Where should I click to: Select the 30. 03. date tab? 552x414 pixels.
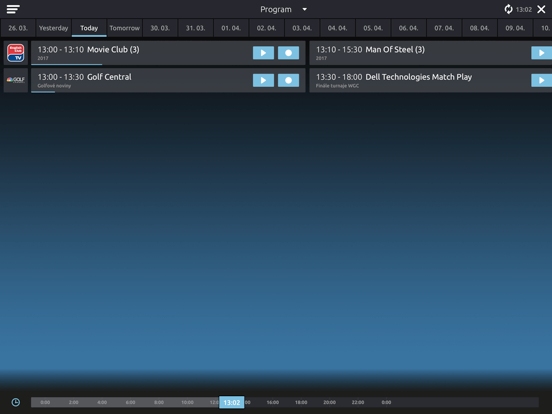point(160,28)
